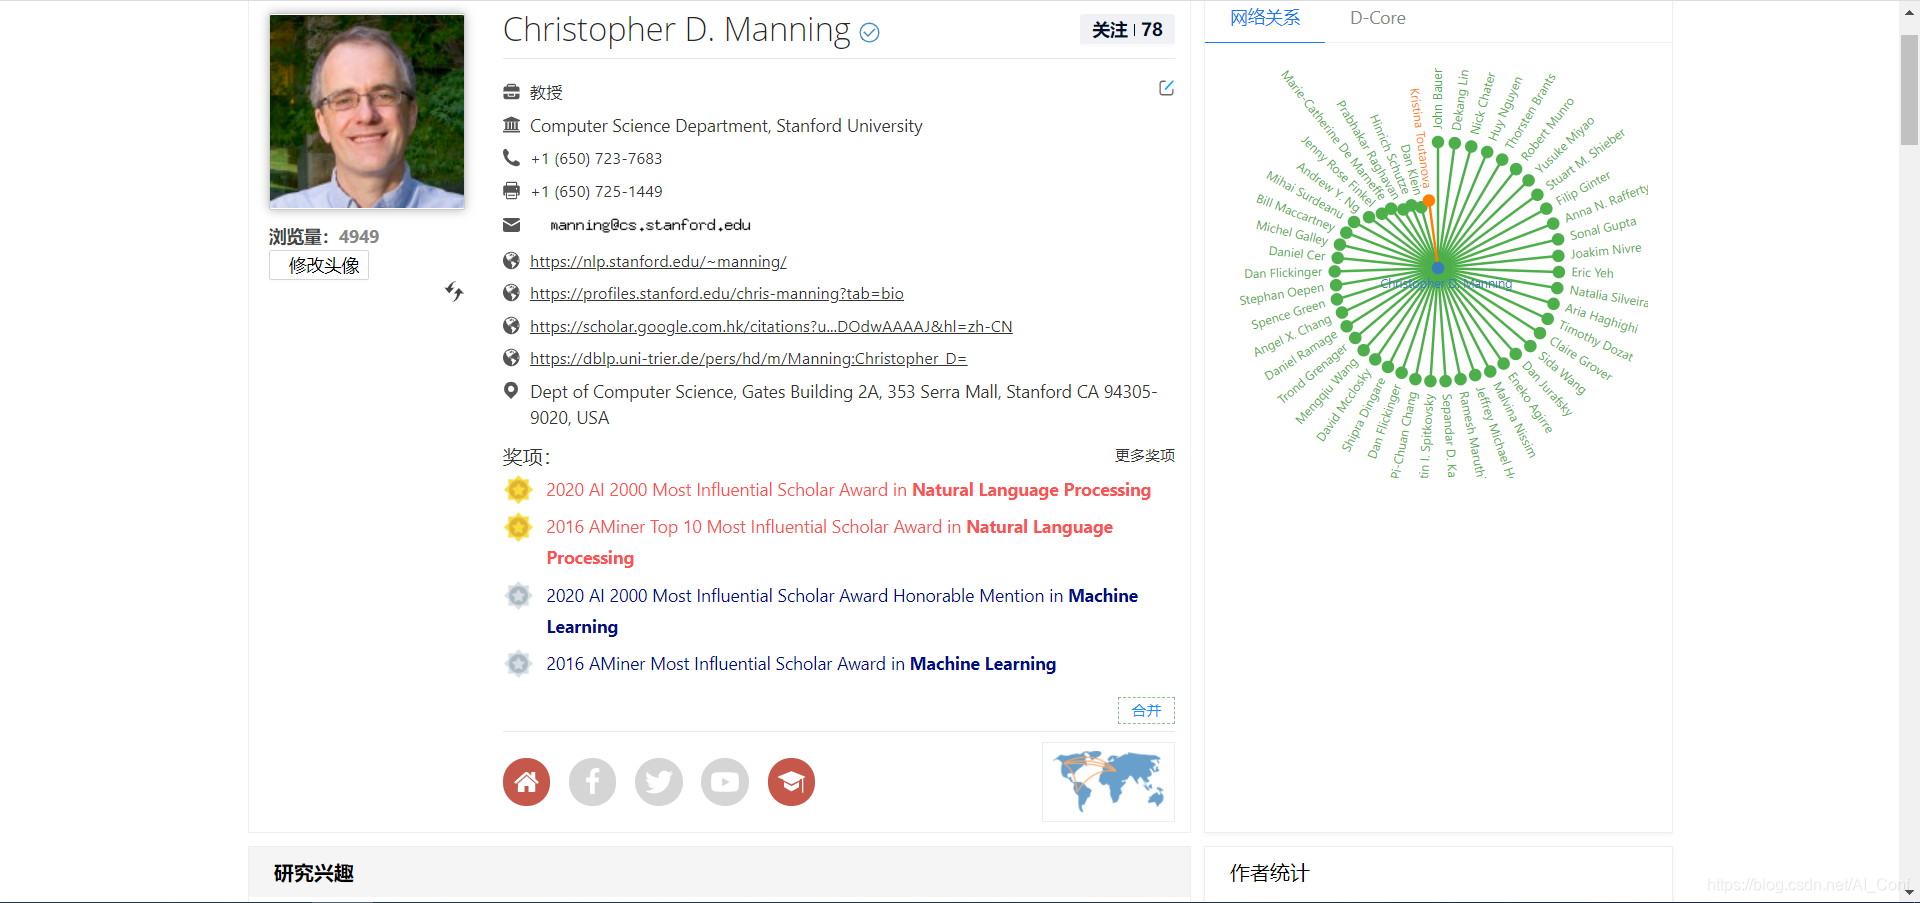The width and height of the screenshot is (1920, 903).
Task: Switch to the 网络关系 tab
Action: point(1265,18)
